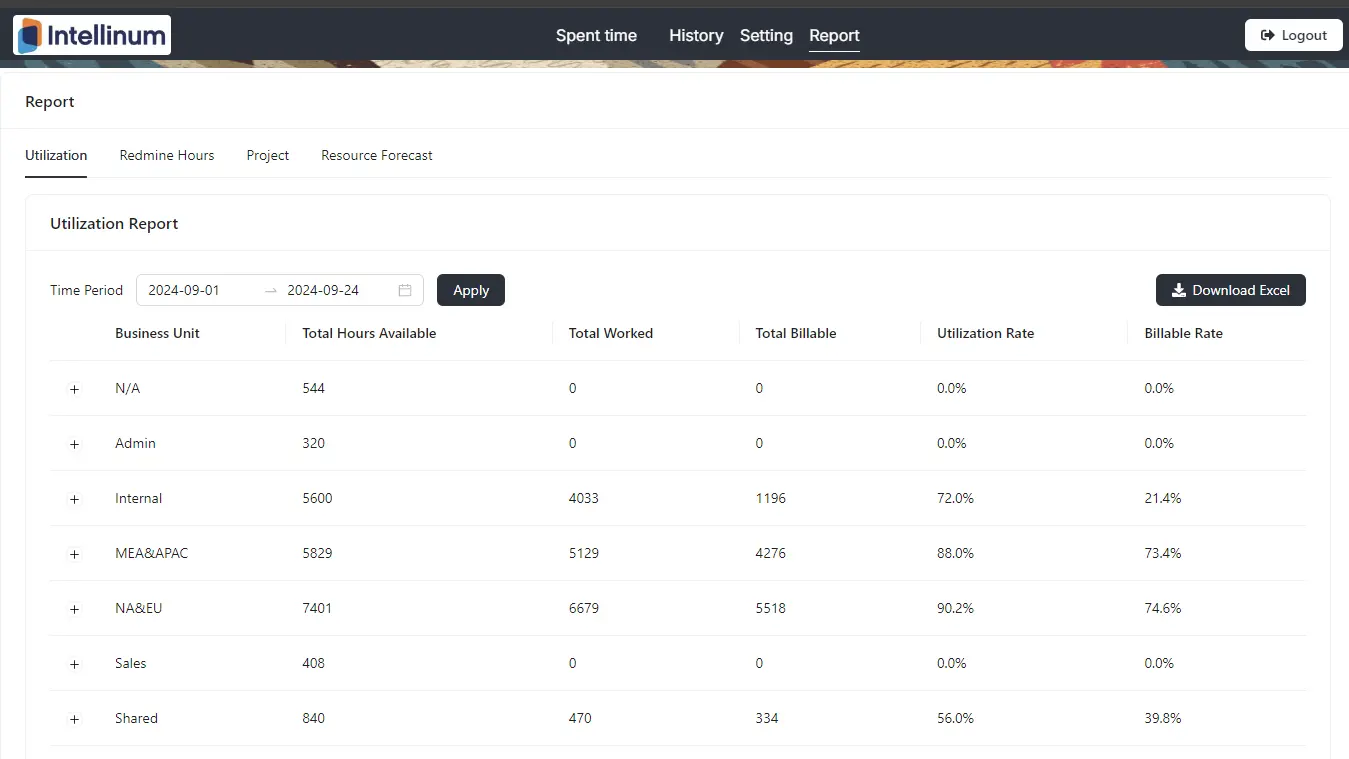Click the 4033 total worked cell
The height and width of the screenshot is (759, 1349).
[584, 498]
